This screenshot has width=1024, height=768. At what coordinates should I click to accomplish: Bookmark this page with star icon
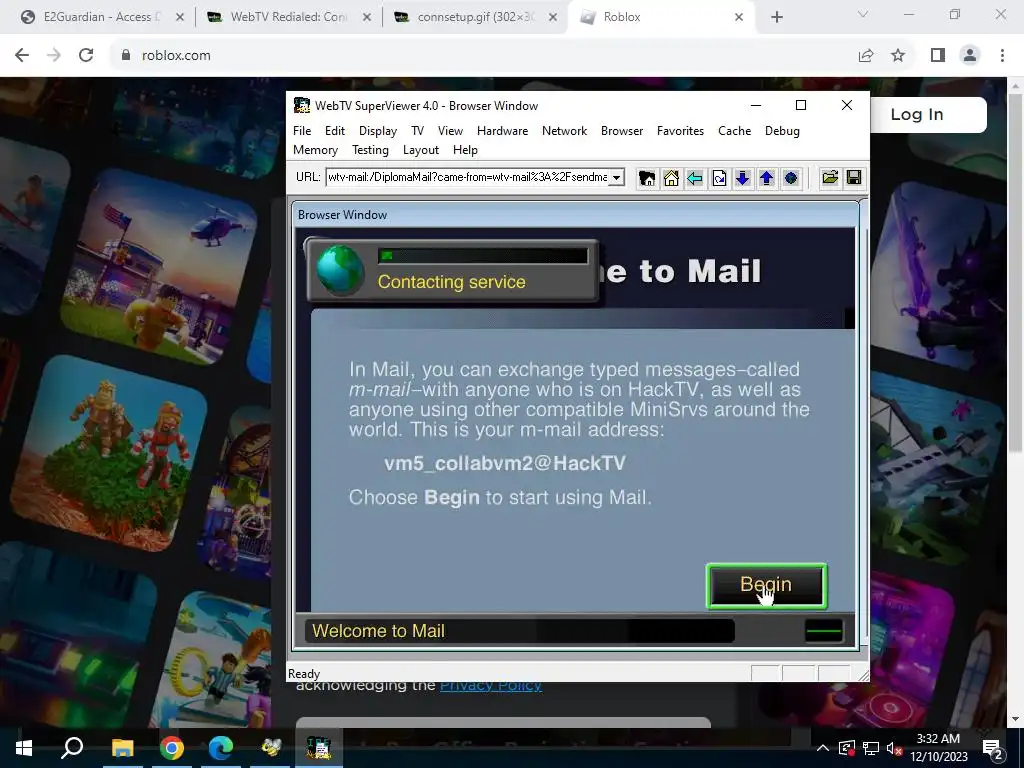coord(898,56)
